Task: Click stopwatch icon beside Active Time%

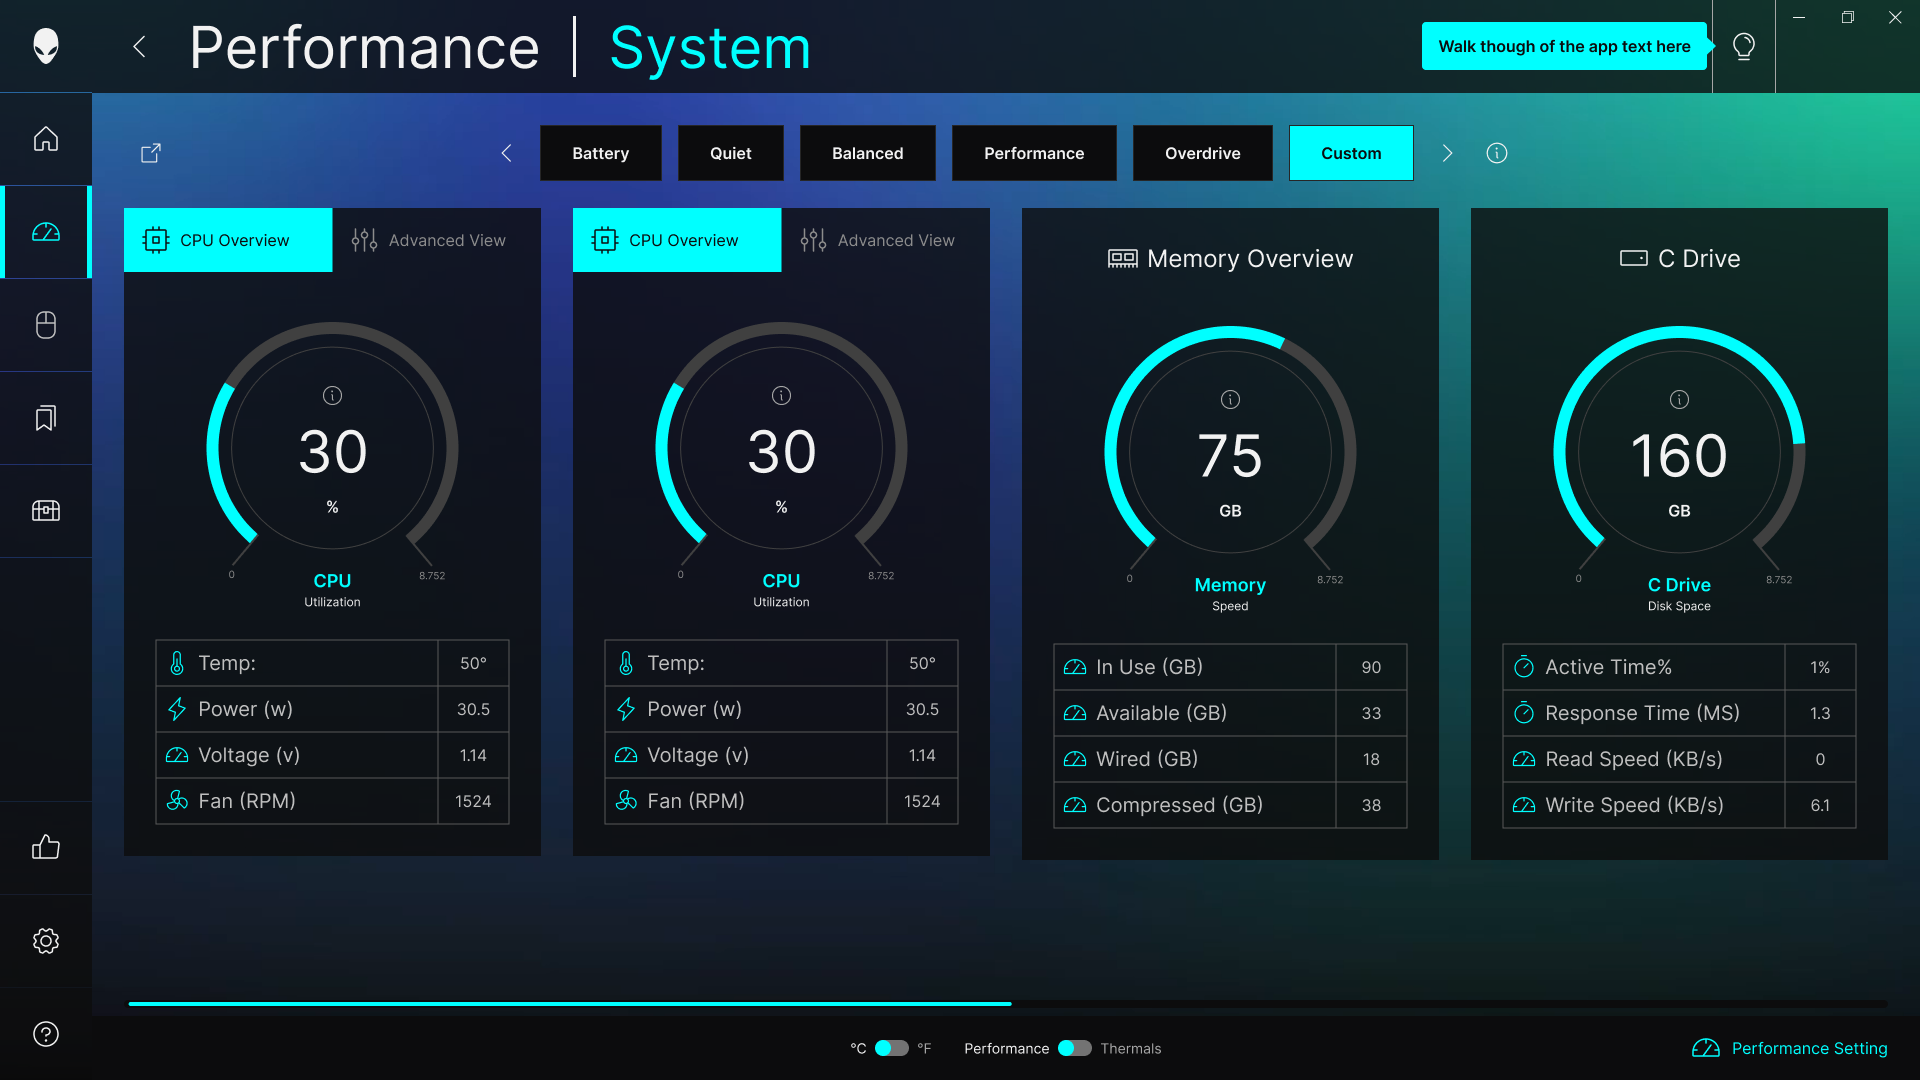Action: coord(1524,667)
